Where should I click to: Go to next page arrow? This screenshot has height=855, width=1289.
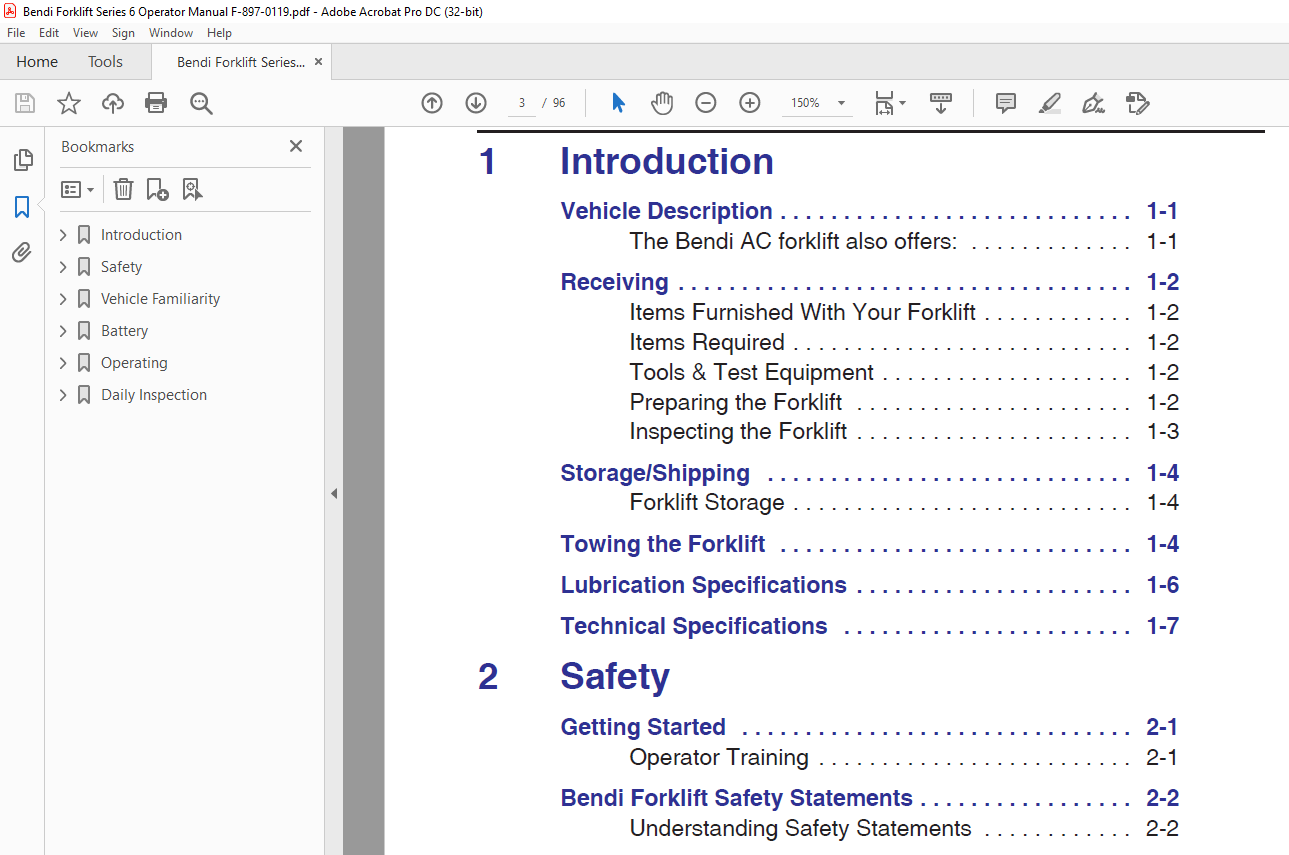[x=476, y=103]
